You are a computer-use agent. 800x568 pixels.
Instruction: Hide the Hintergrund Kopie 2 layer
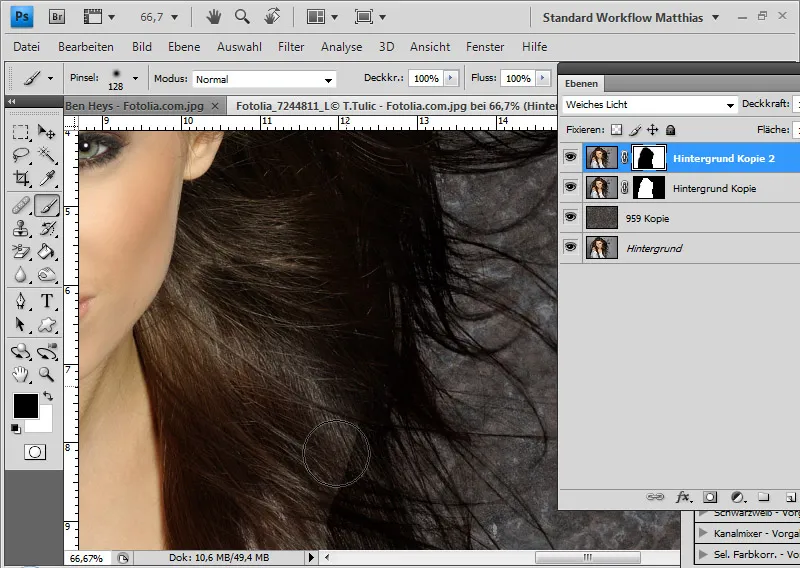coord(570,158)
